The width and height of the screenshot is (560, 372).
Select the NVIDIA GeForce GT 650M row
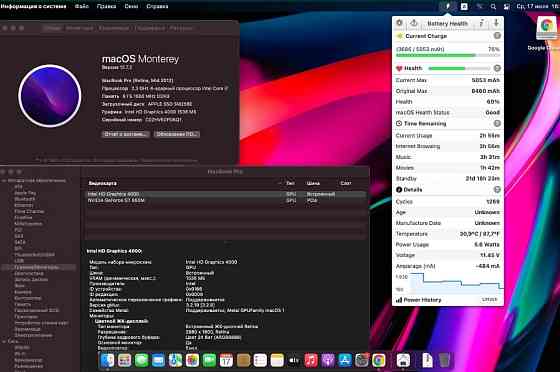click(226, 201)
